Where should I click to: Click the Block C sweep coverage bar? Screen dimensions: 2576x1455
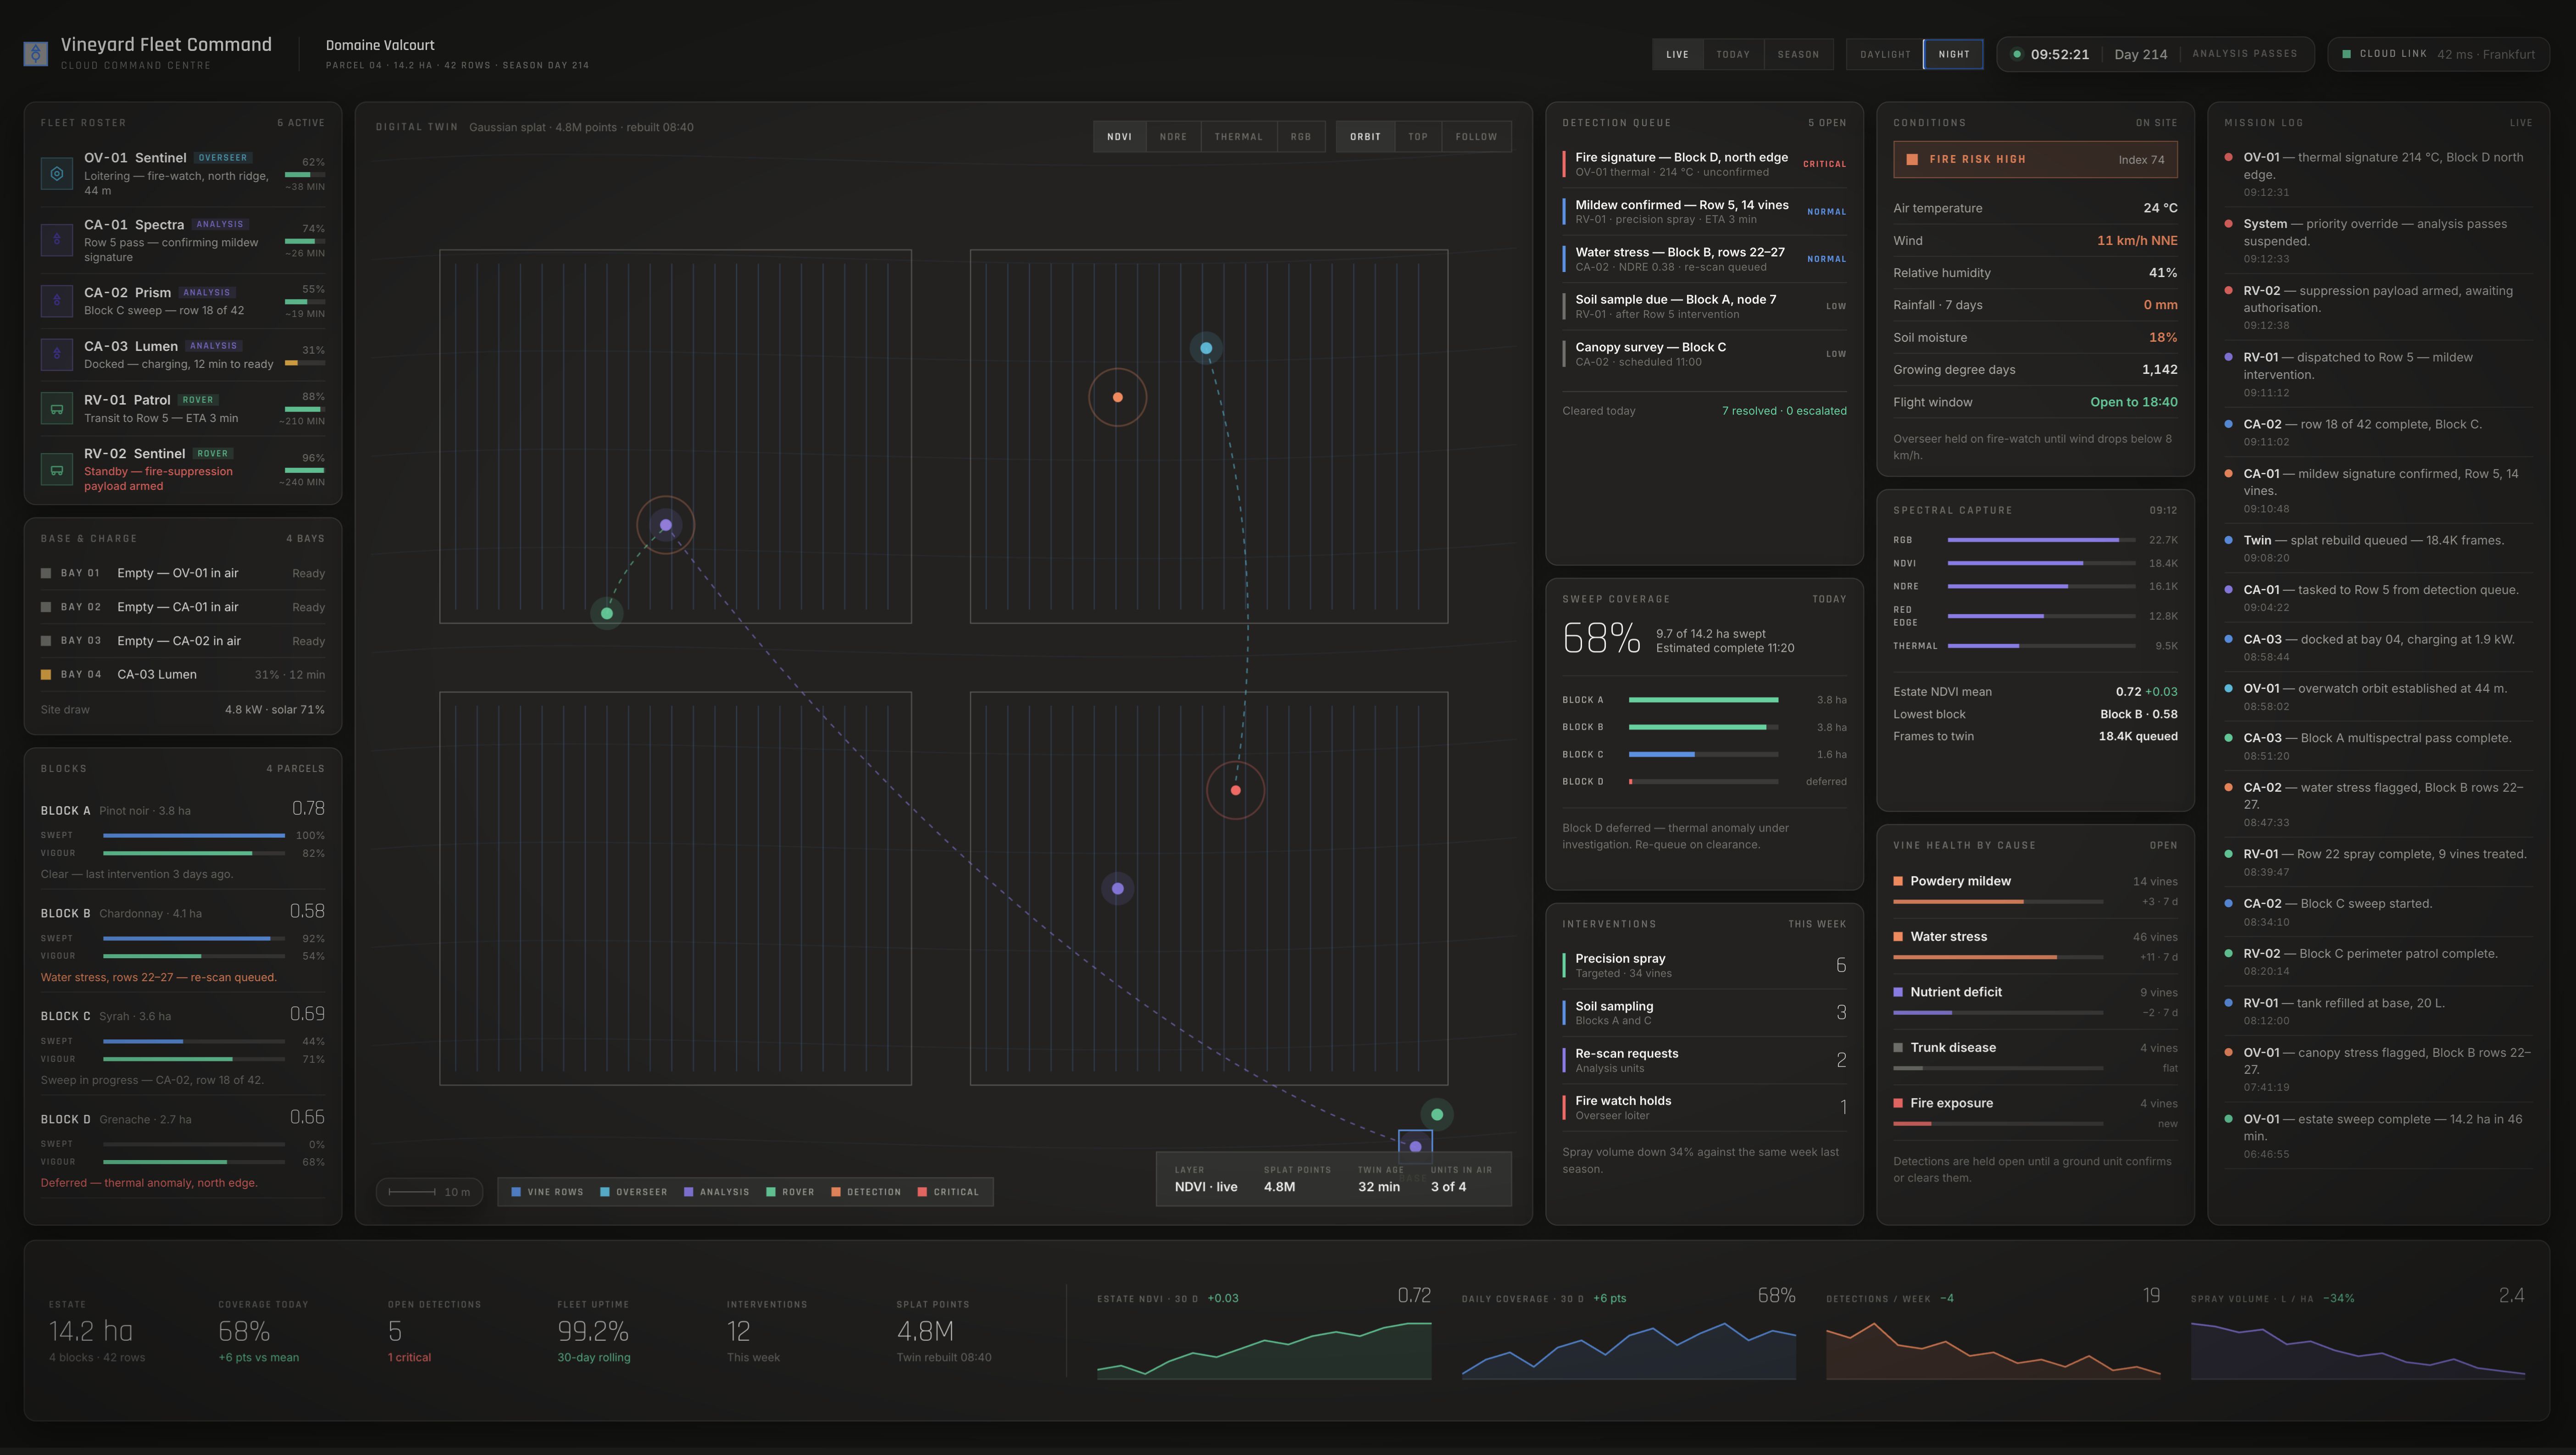[x=1703, y=754]
